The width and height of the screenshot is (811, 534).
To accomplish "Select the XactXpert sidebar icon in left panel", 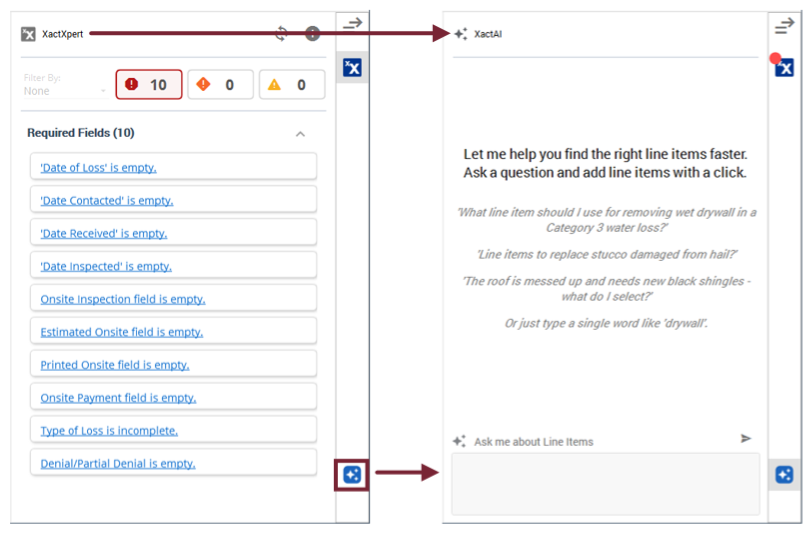I will click(353, 67).
